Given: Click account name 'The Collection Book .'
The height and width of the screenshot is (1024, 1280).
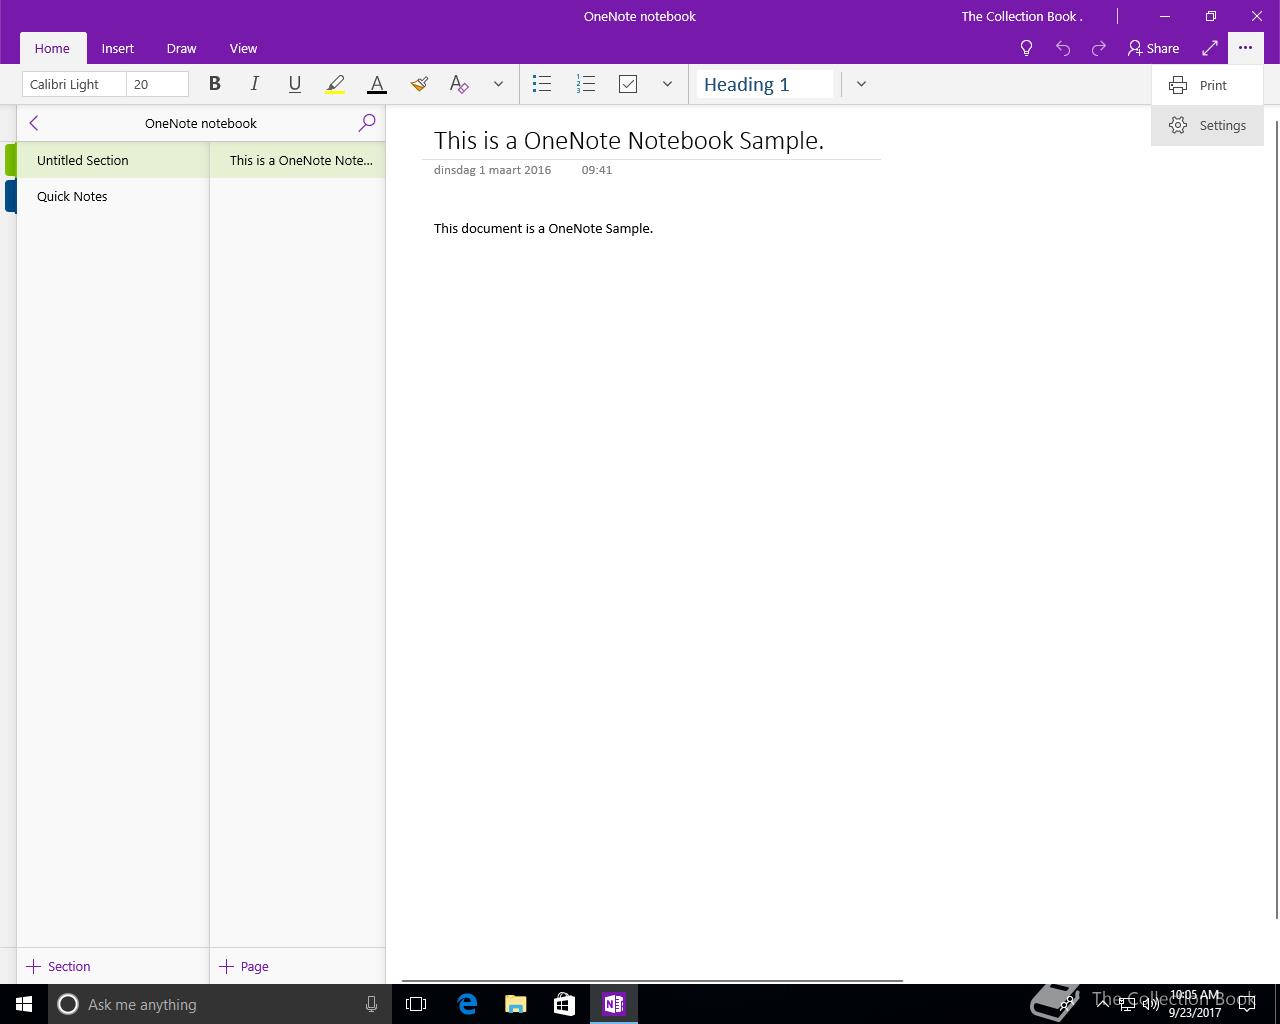Looking at the screenshot, I should [1022, 16].
